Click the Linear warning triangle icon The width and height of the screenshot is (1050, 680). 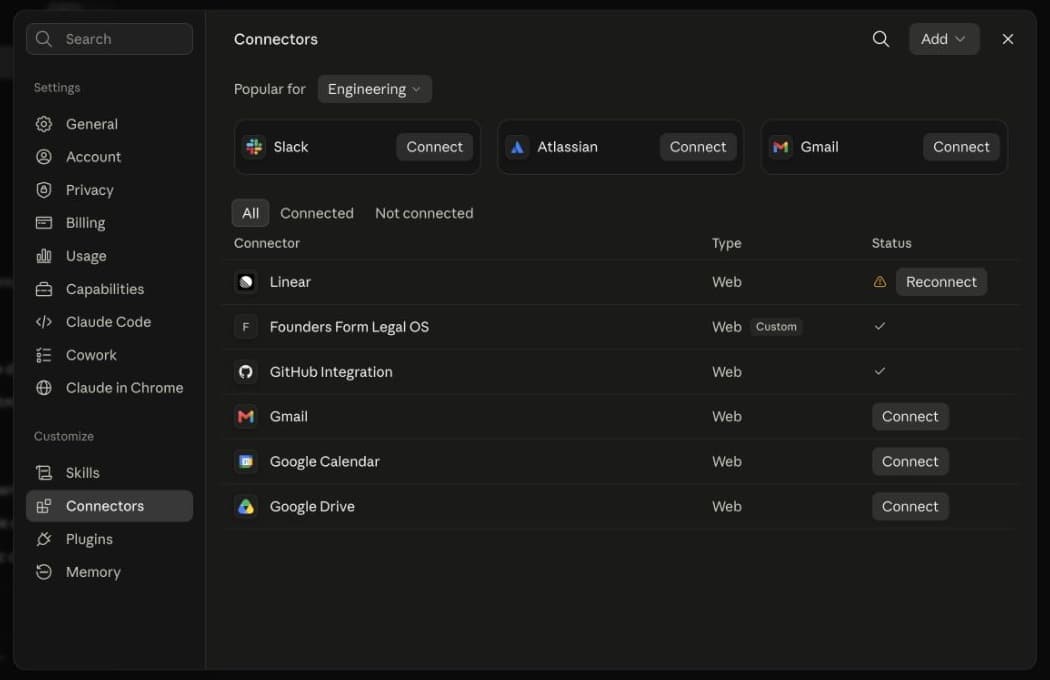coord(880,282)
